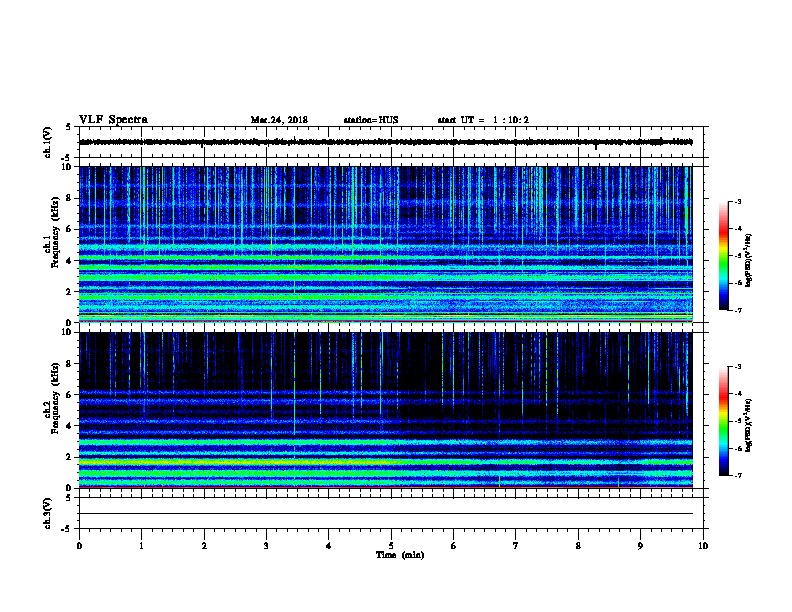
Task: Click the -7 label on ch.1 colorbar
Action: (738, 310)
